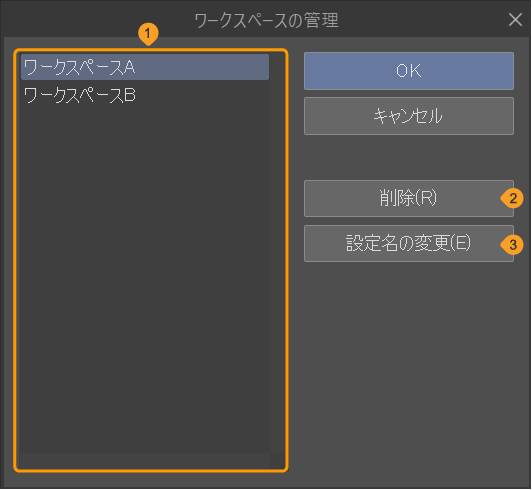Highlight the second workspace entry ワークスペースB
Viewport: 532px width, 490px height.
145,95
